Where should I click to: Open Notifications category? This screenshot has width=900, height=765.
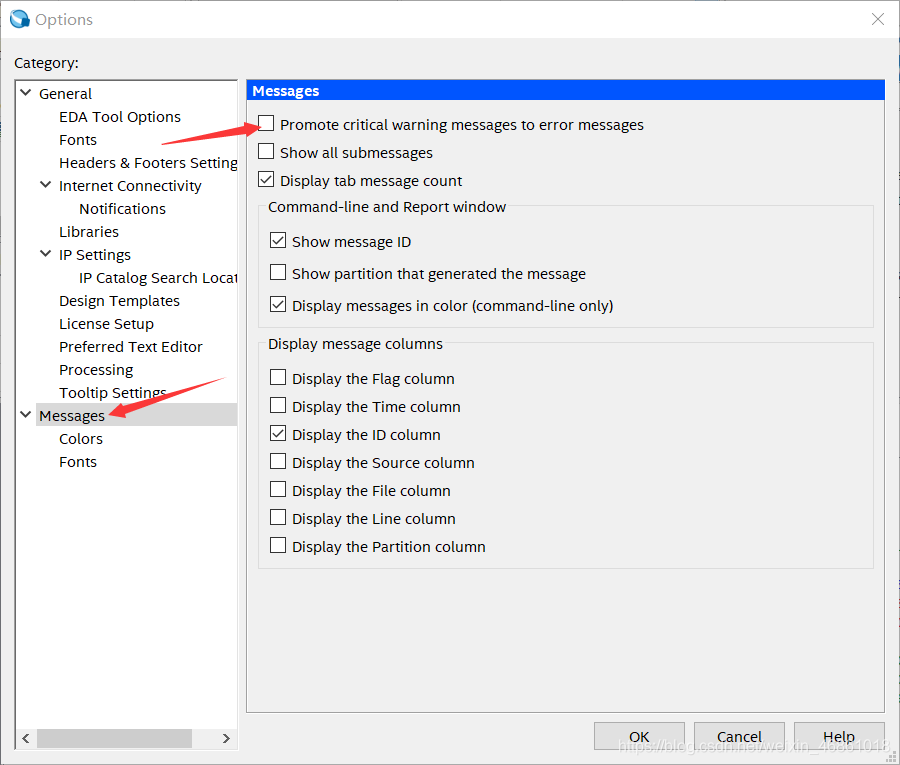[x=122, y=209]
